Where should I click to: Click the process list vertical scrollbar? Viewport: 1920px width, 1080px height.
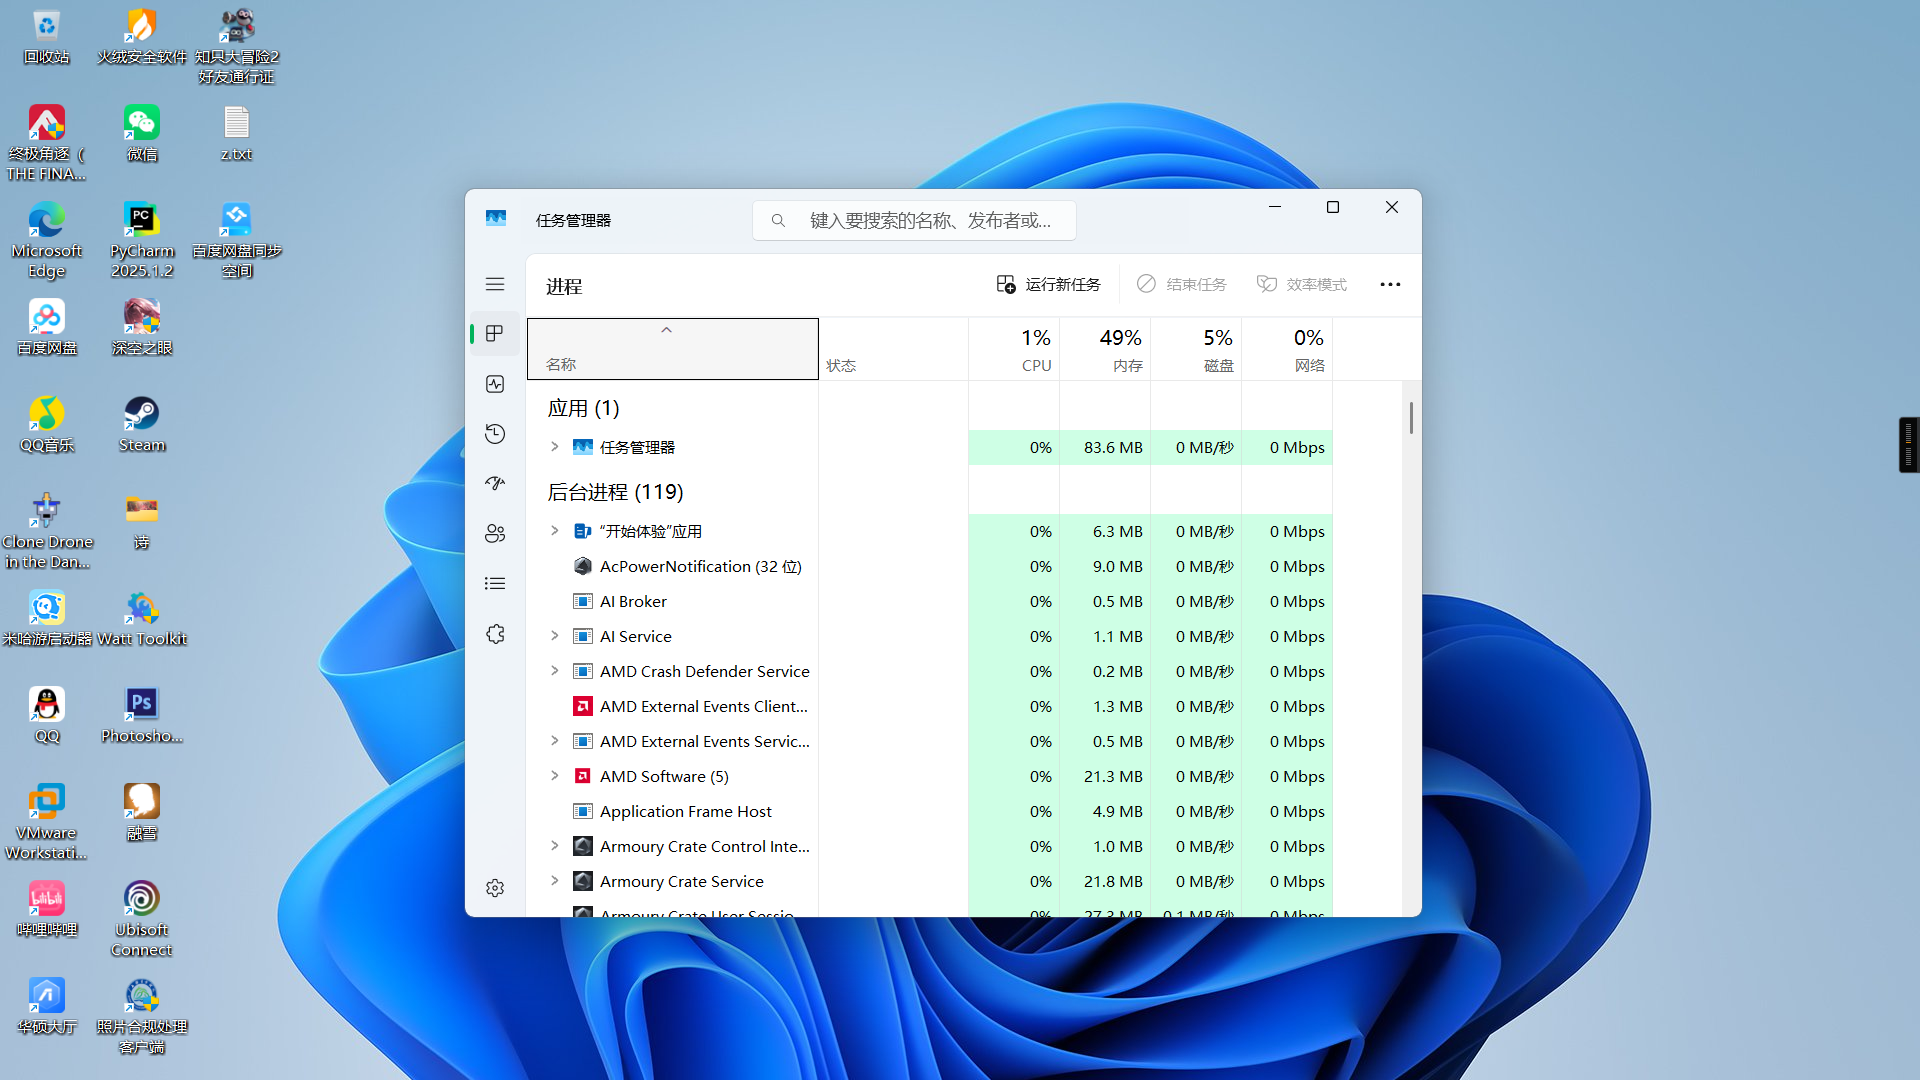1411,418
